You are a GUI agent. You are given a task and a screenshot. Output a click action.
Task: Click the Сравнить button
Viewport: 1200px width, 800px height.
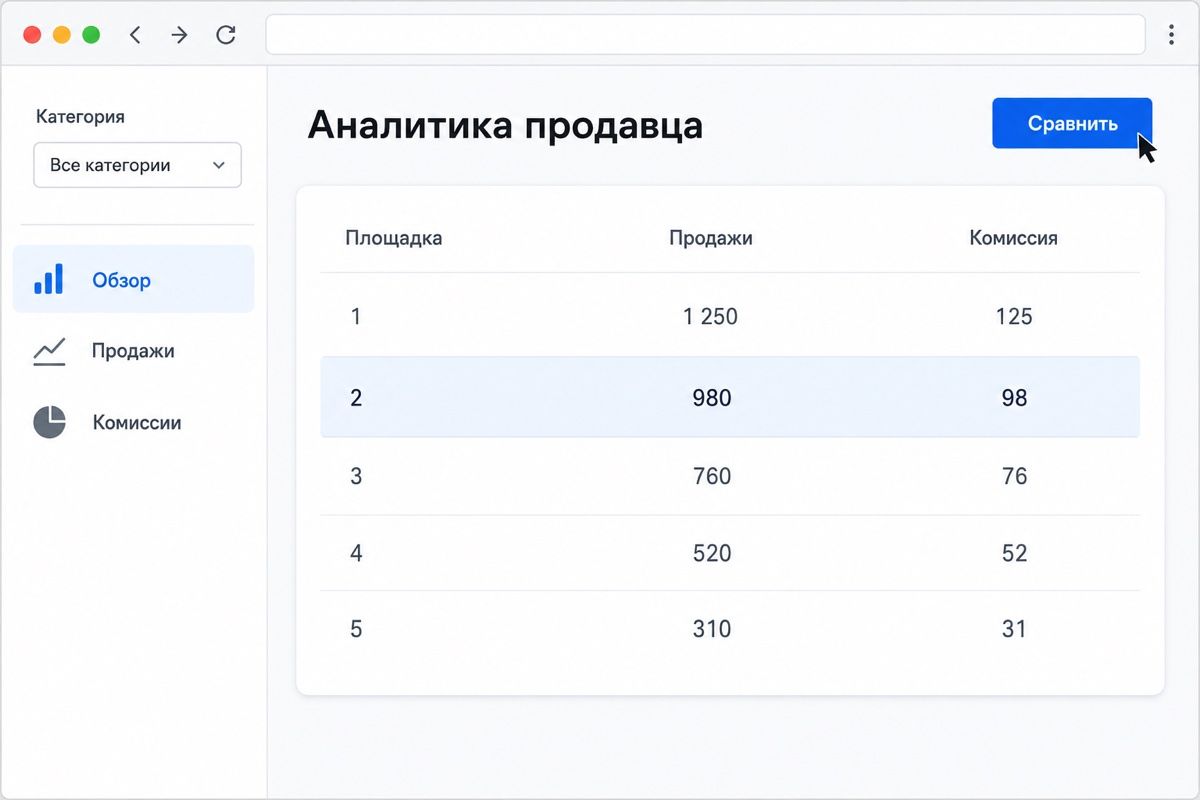(x=1072, y=123)
